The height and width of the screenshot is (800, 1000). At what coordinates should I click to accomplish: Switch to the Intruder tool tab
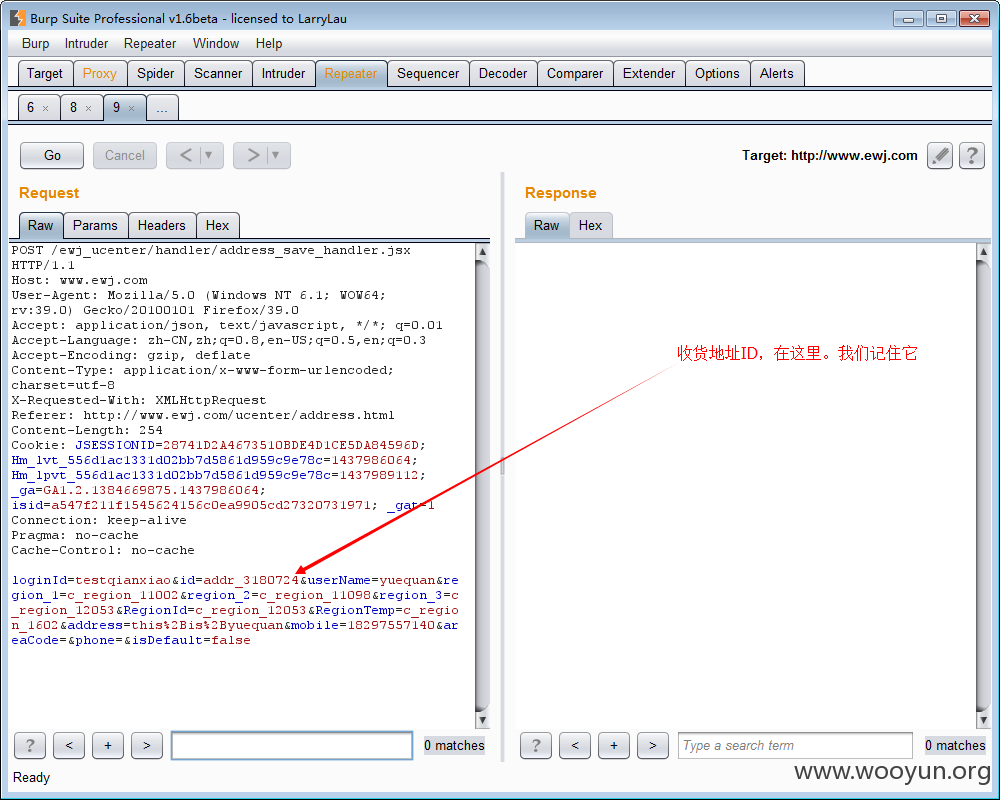(283, 73)
